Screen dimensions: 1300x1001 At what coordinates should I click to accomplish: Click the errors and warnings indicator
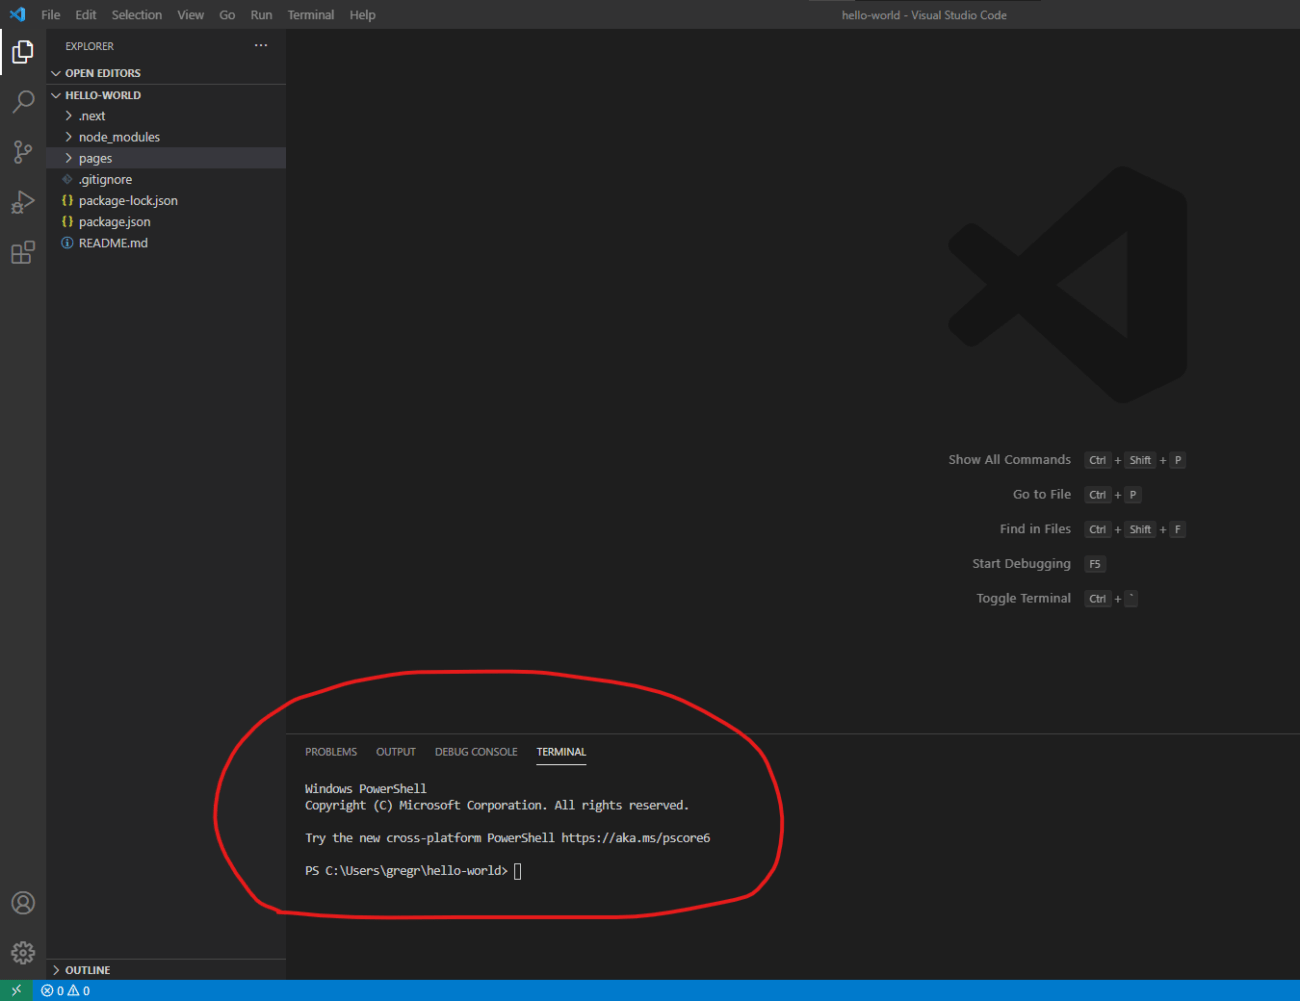point(64,990)
